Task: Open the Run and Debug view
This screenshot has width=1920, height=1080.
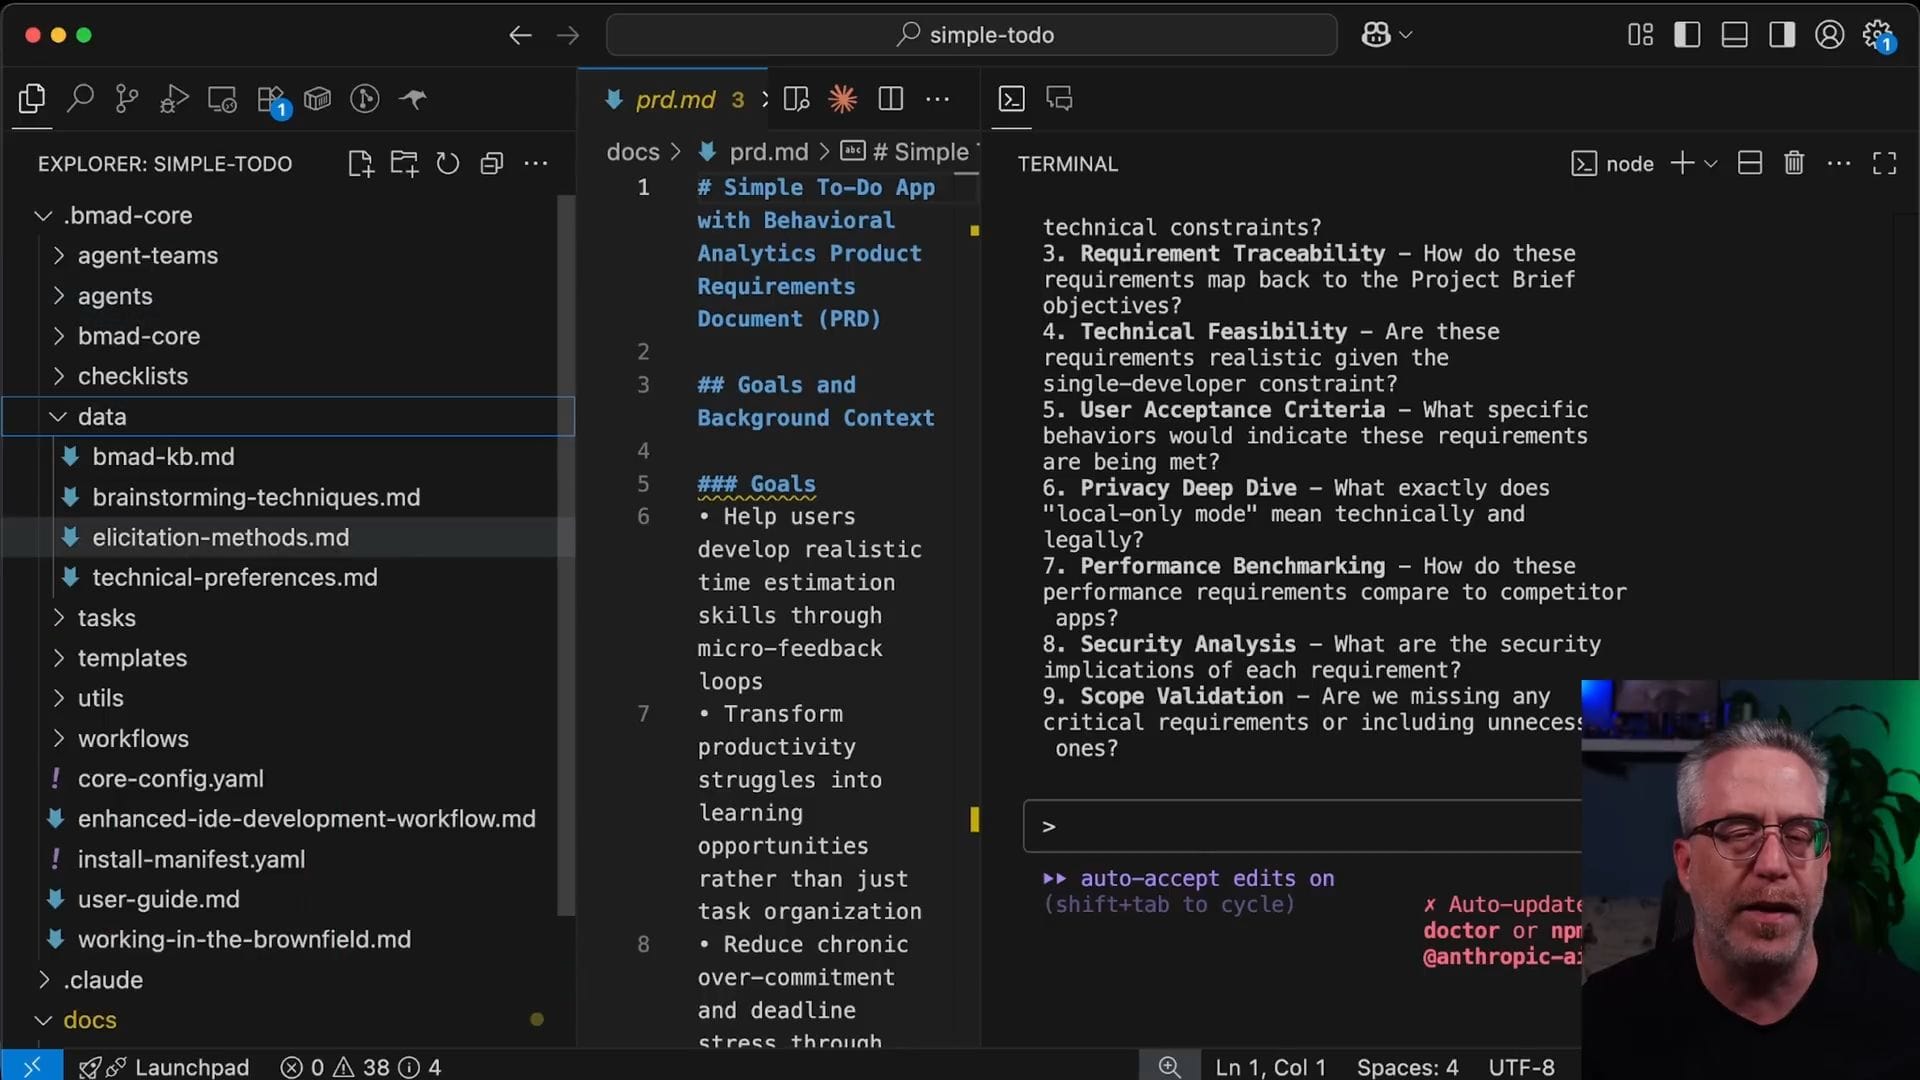Action: coord(174,99)
